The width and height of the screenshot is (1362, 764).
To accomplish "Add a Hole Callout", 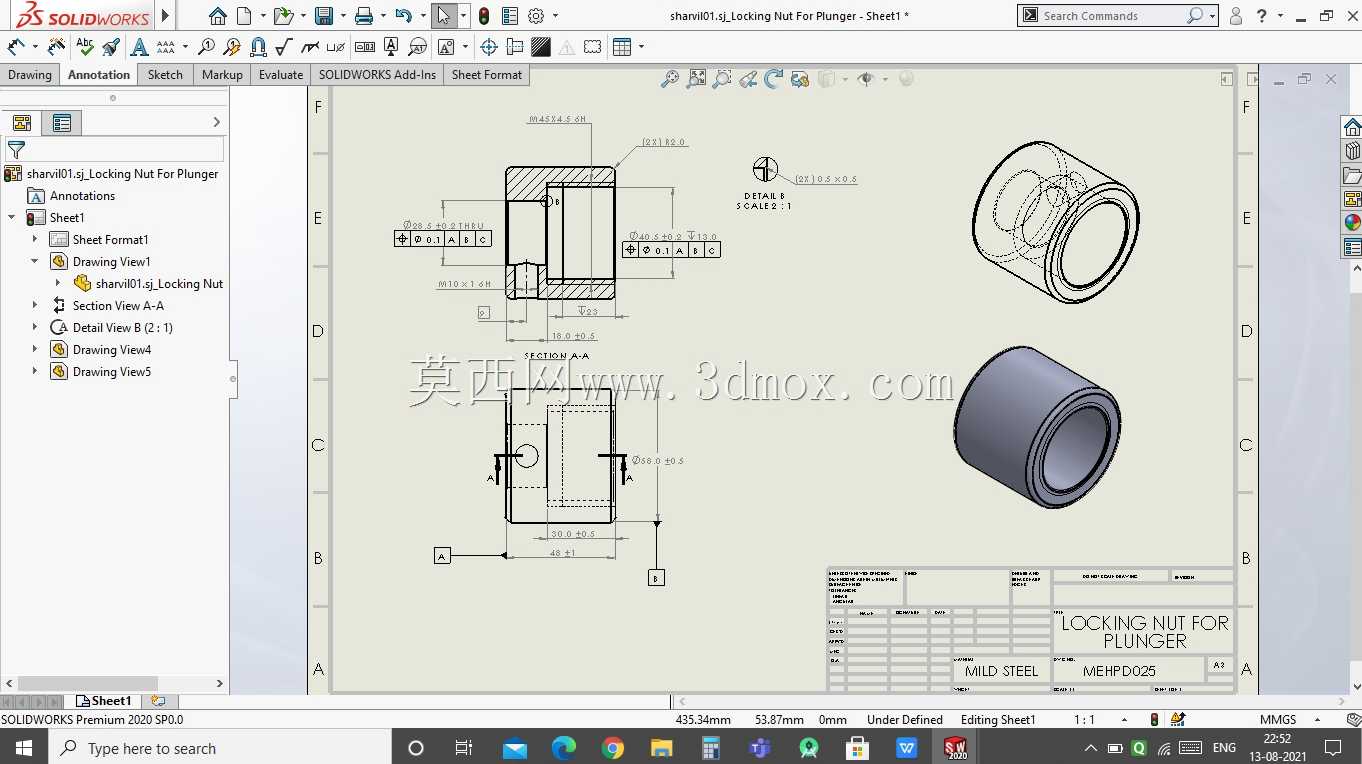I will tap(336, 46).
